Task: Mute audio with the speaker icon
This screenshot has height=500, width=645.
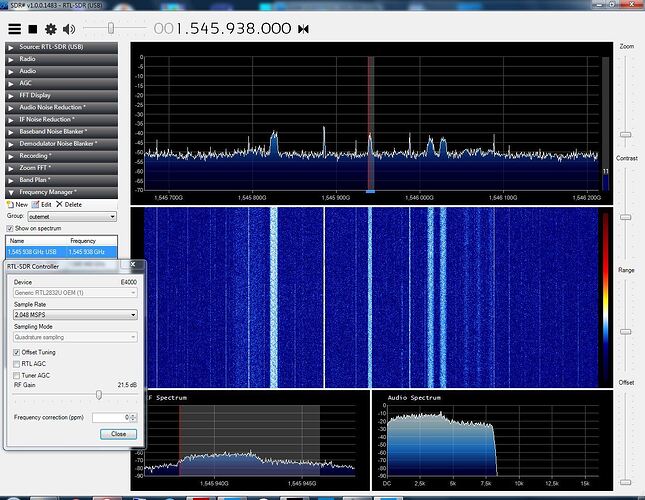Action: pos(69,29)
